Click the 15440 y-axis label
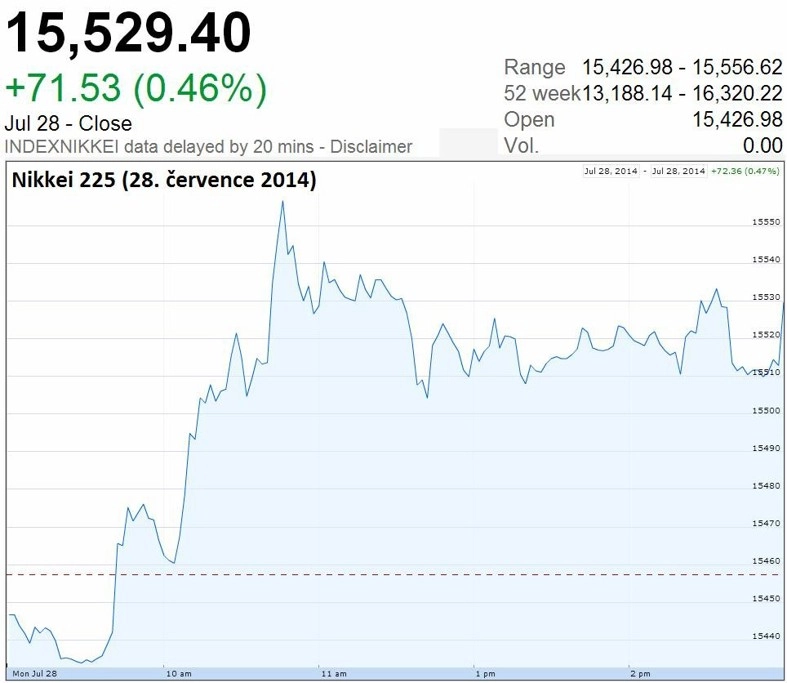Image resolution: width=787 pixels, height=683 pixels. pyautogui.click(x=766, y=636)
